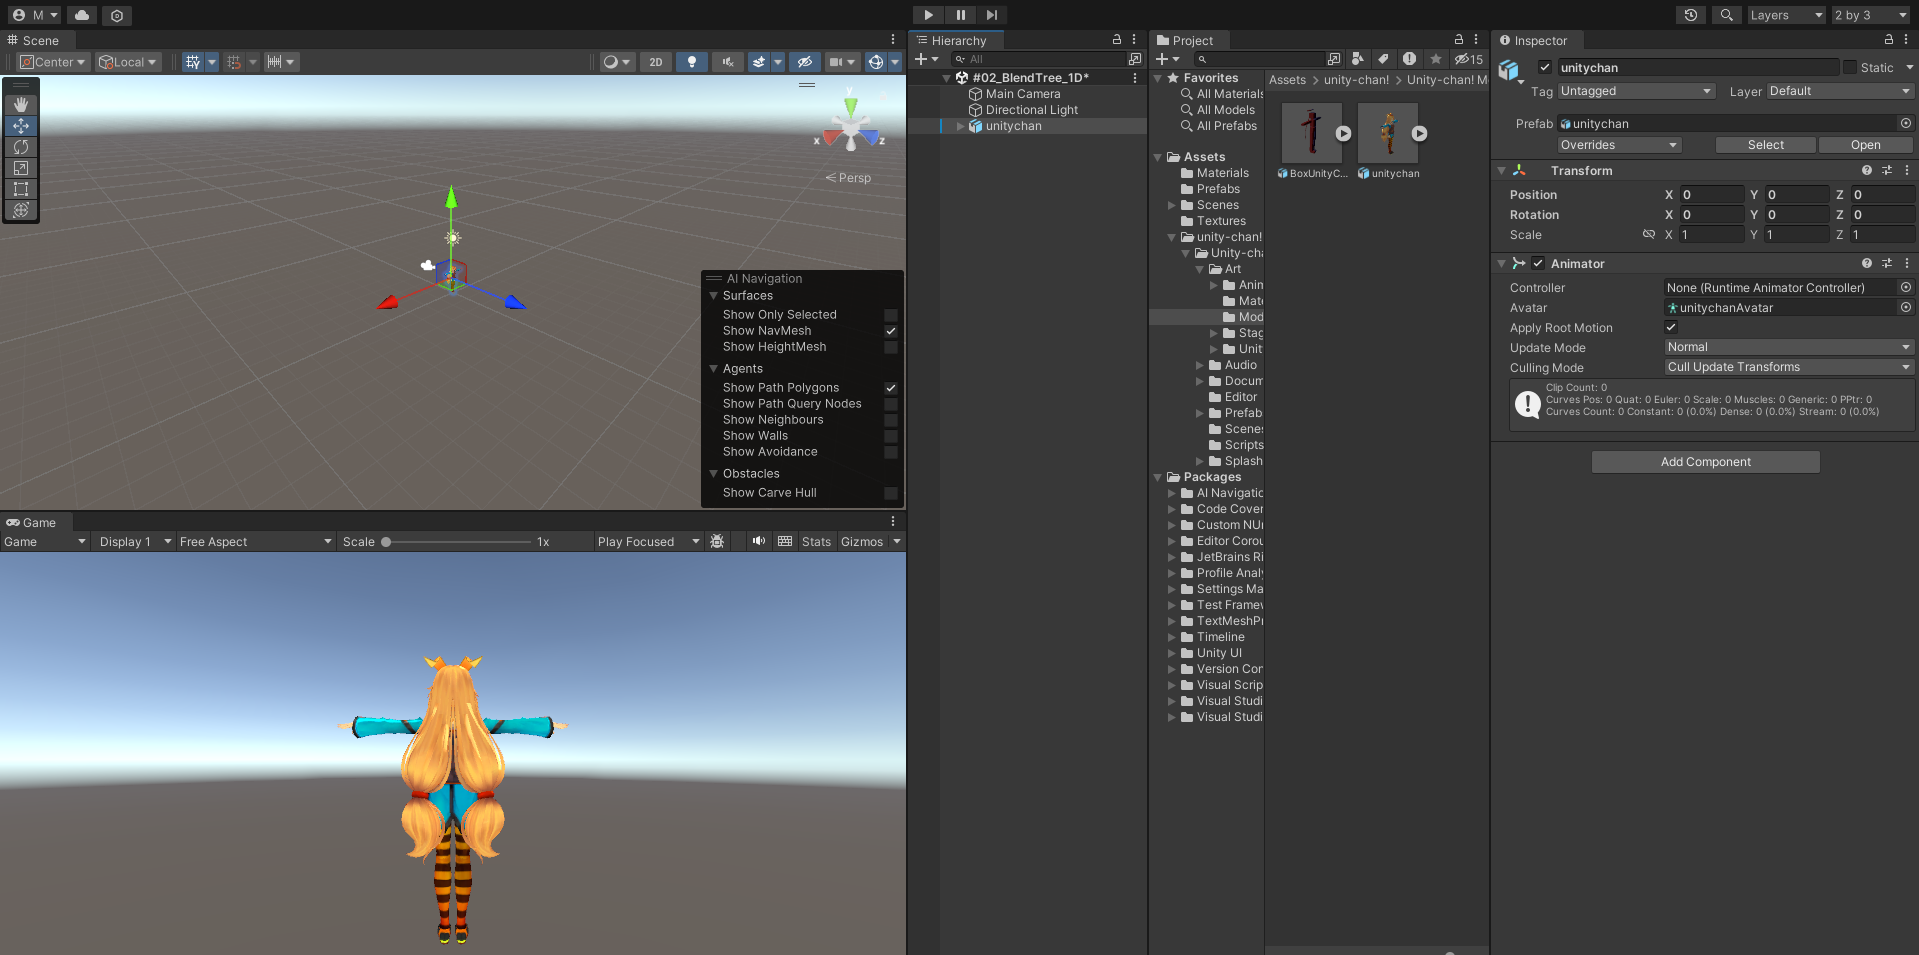Enable Show HeightMesh
This screenshot has width=1919, height=955.
point(891,347)
